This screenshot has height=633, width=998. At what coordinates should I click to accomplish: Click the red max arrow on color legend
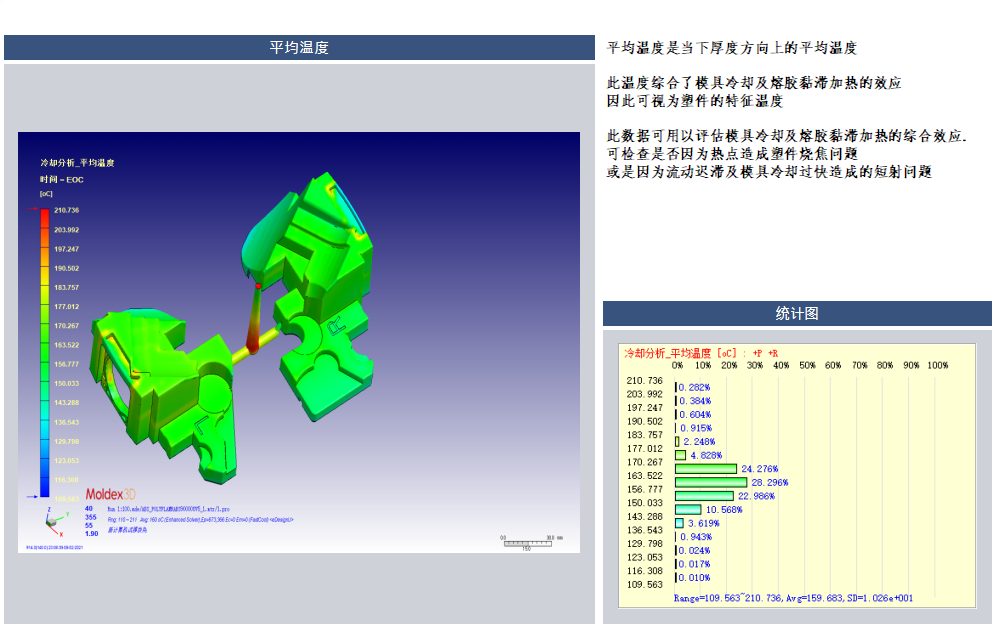[x=33, y=210]
